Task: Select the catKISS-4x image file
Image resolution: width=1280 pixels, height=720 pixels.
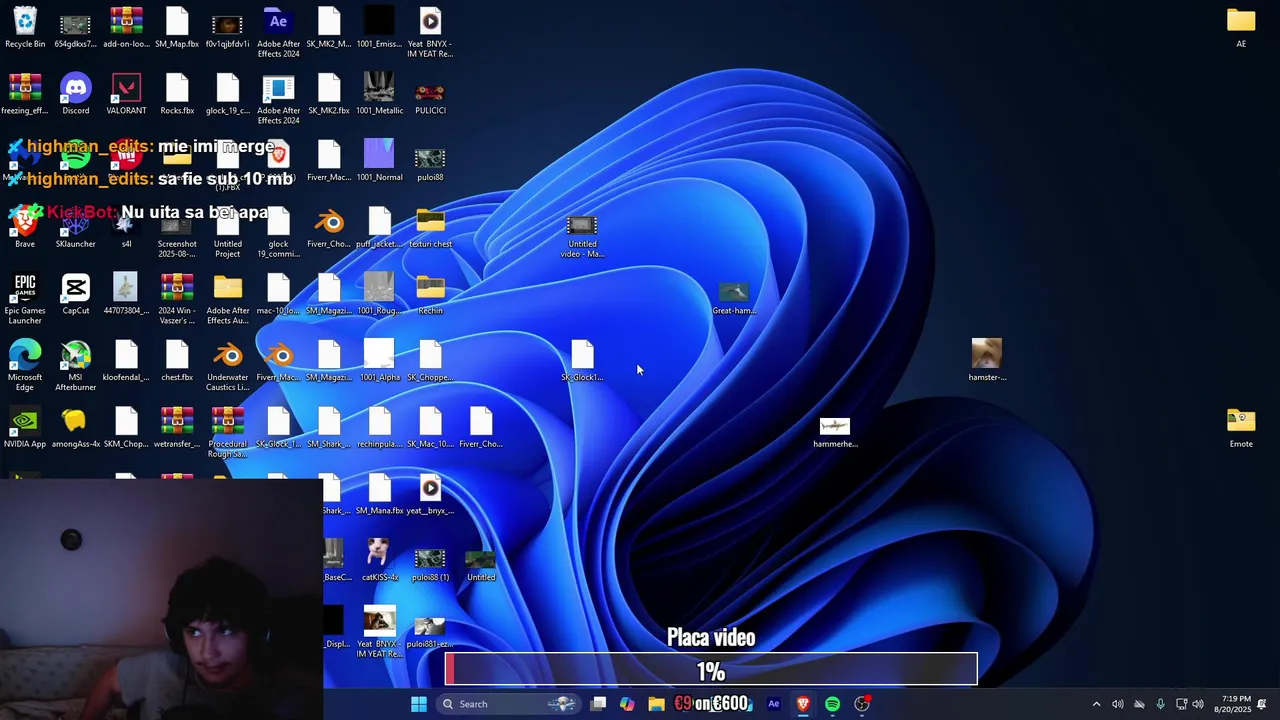Action: pos(379,561)
